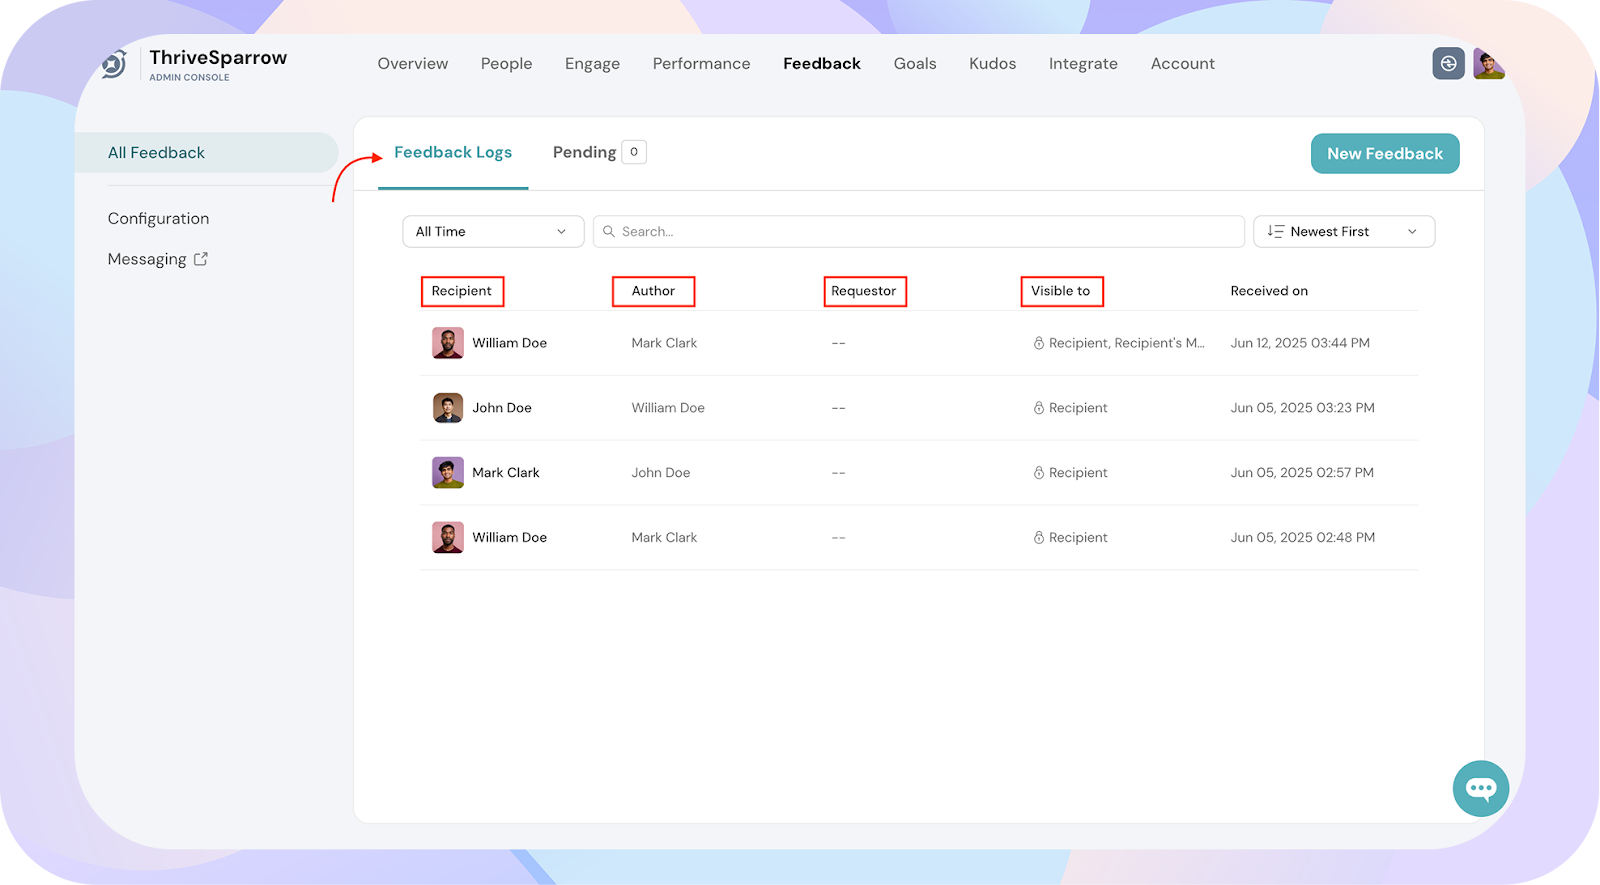Screen dimensions: 1600x885
Task: Click recipient name John Doe
Action: (x=502, y=408)
